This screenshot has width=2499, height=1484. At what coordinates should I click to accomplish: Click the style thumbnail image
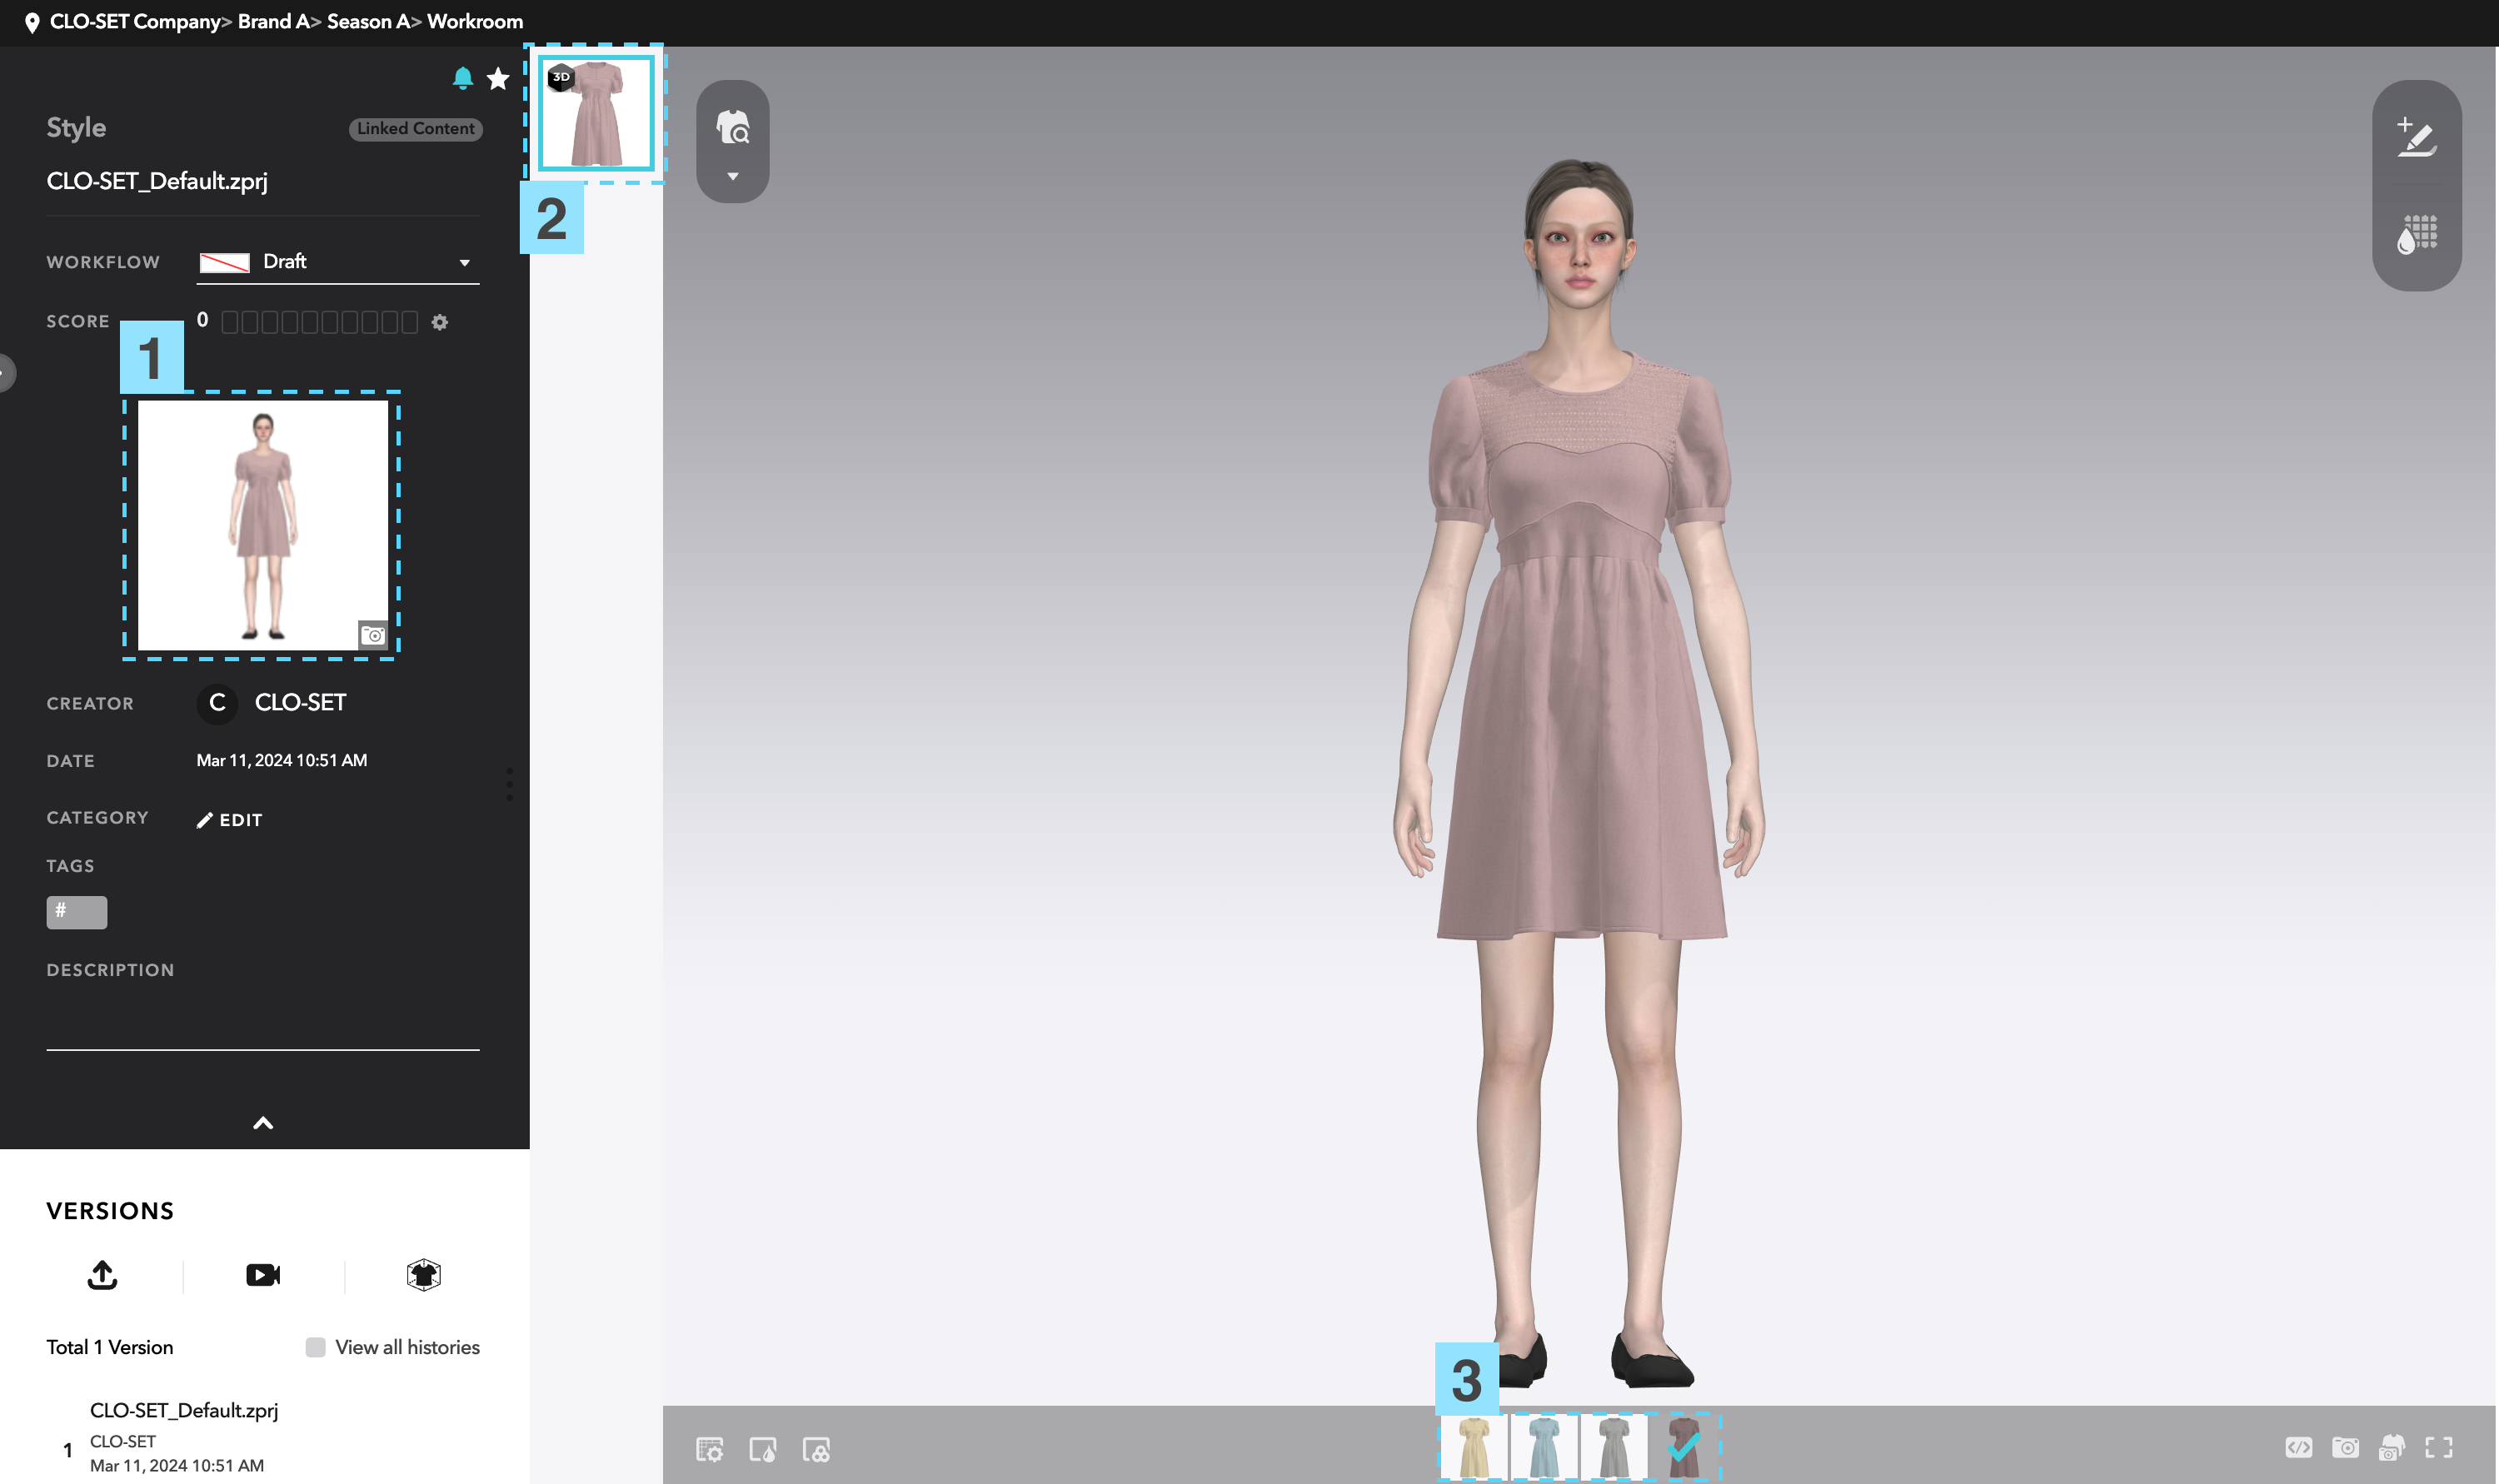[262, 525]
